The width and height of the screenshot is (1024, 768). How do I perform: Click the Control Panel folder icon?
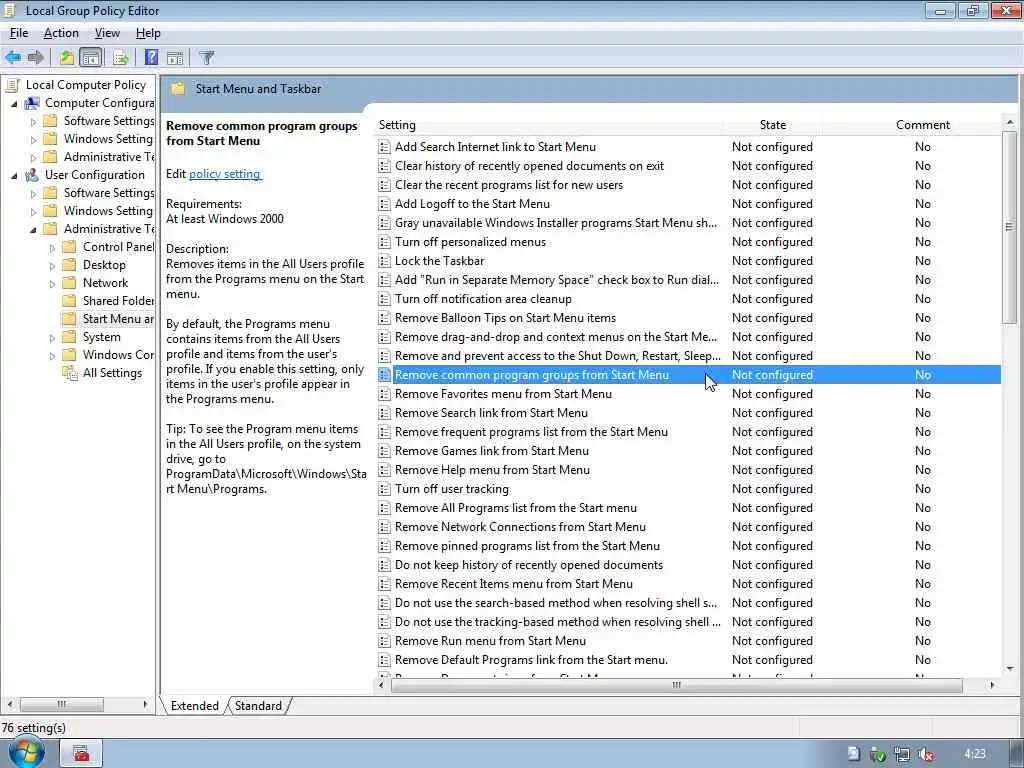click(69, 247)
